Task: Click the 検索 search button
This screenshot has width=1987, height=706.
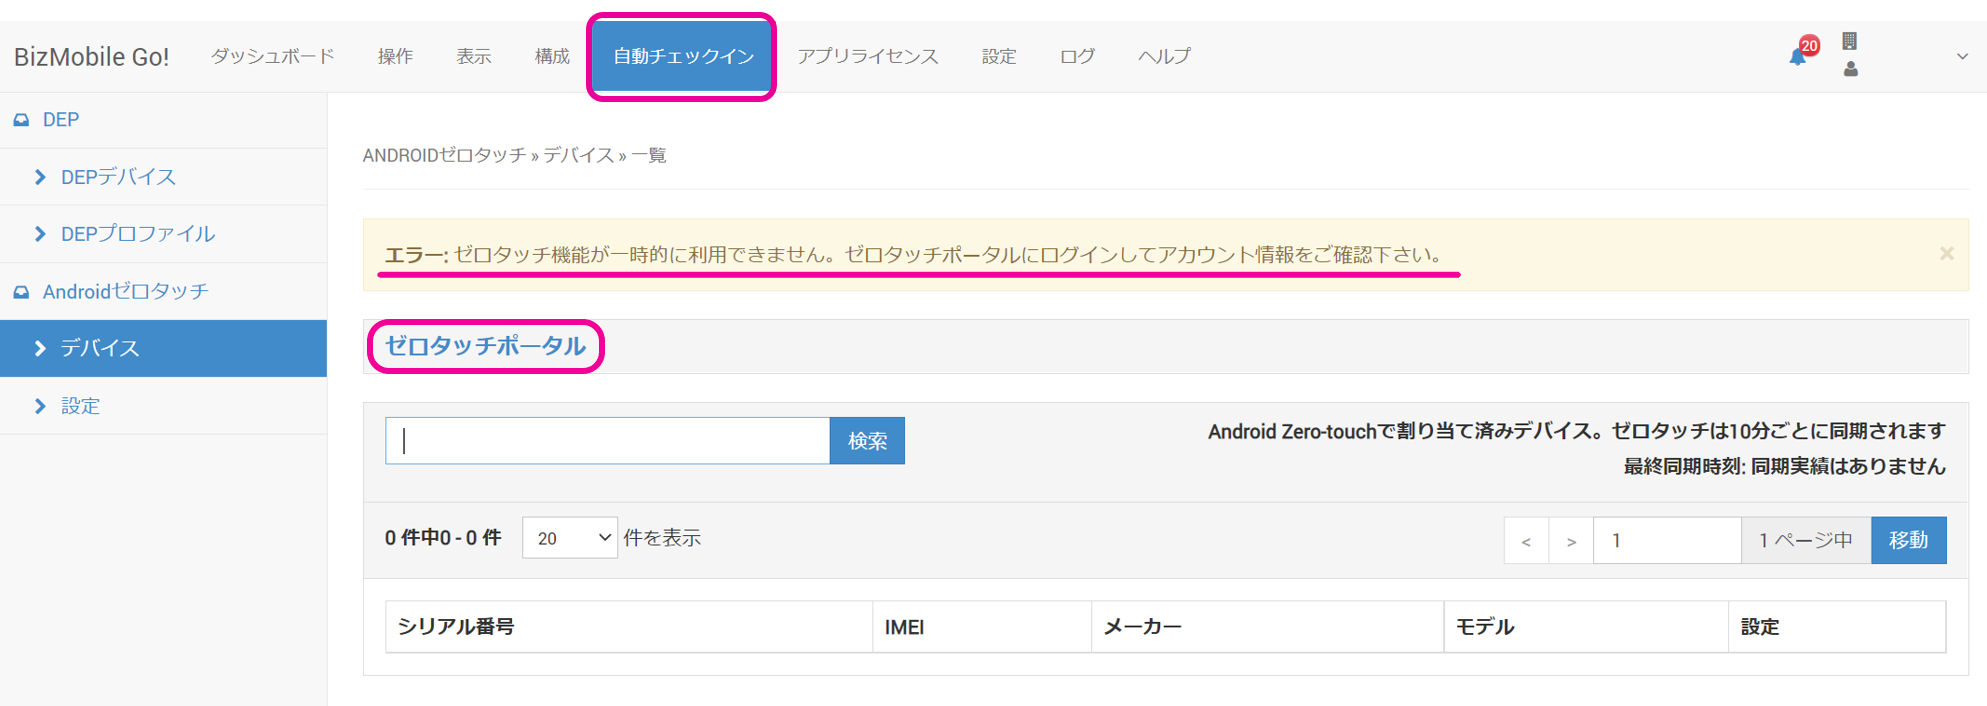Action: 867,441
